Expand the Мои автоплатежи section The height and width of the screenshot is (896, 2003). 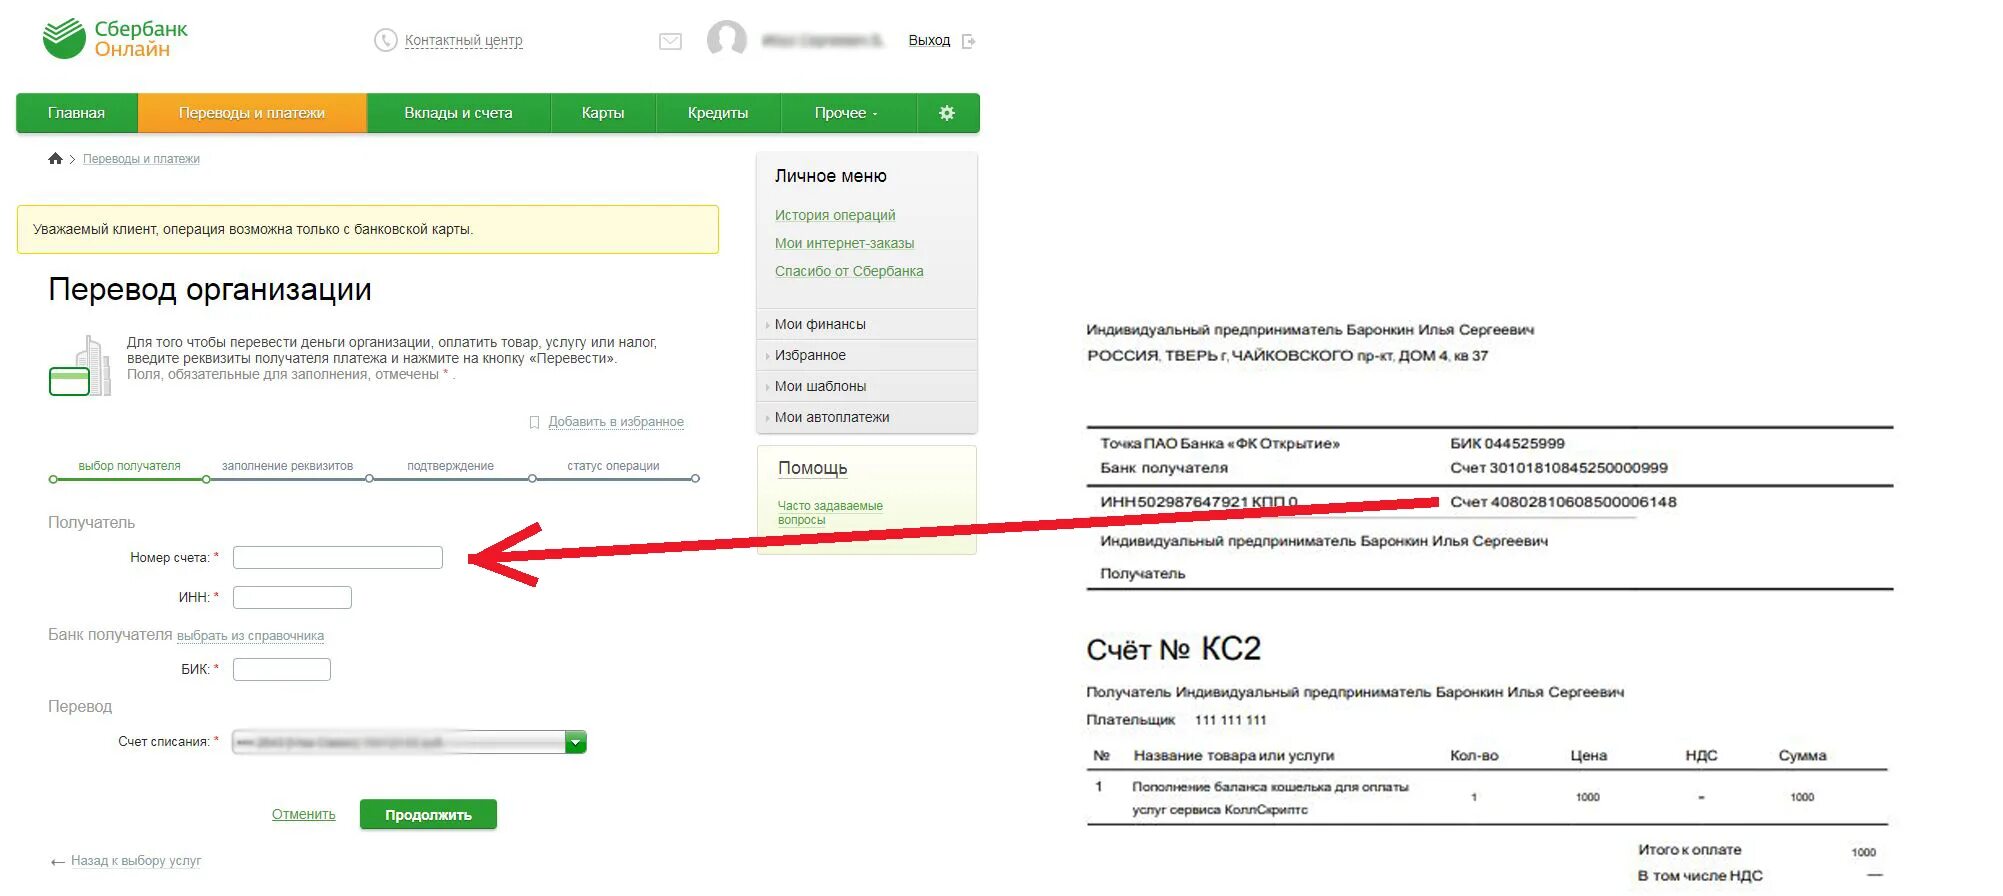pyautogui.click(x=867, y=417)
